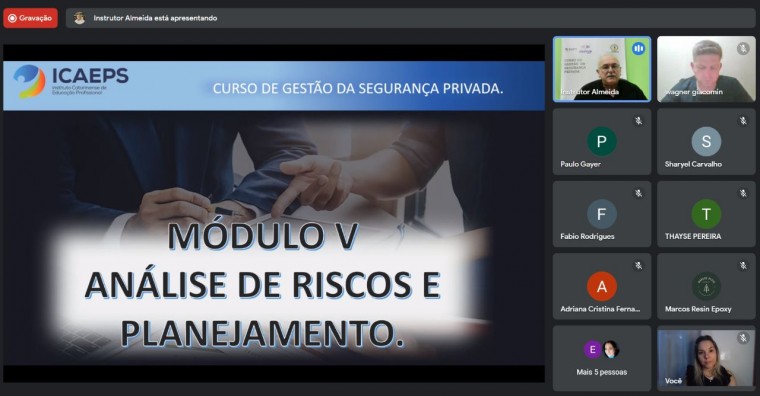Click the muted mic icon on Adriana Cristina's tile
This screenshot has height=396, width=760.
tap(638, 265)
